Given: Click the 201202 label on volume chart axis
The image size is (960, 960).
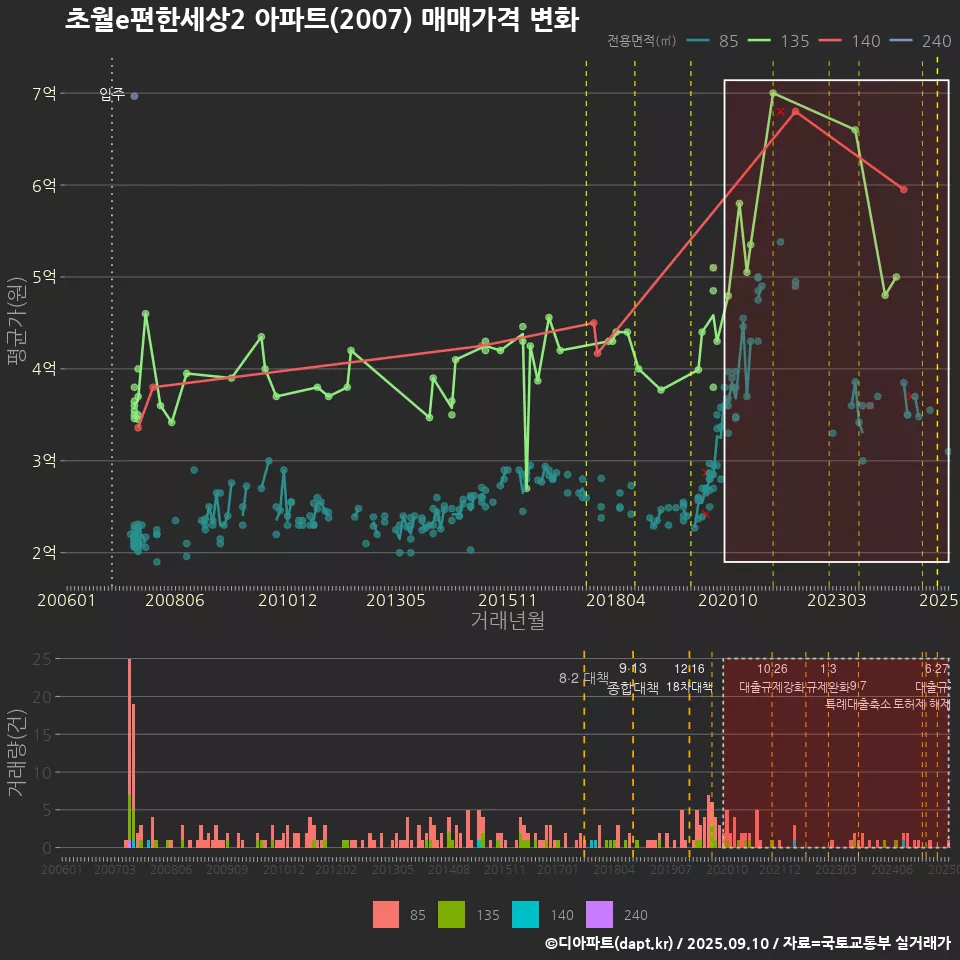Looking at the screenshot, I should (336, 869).
